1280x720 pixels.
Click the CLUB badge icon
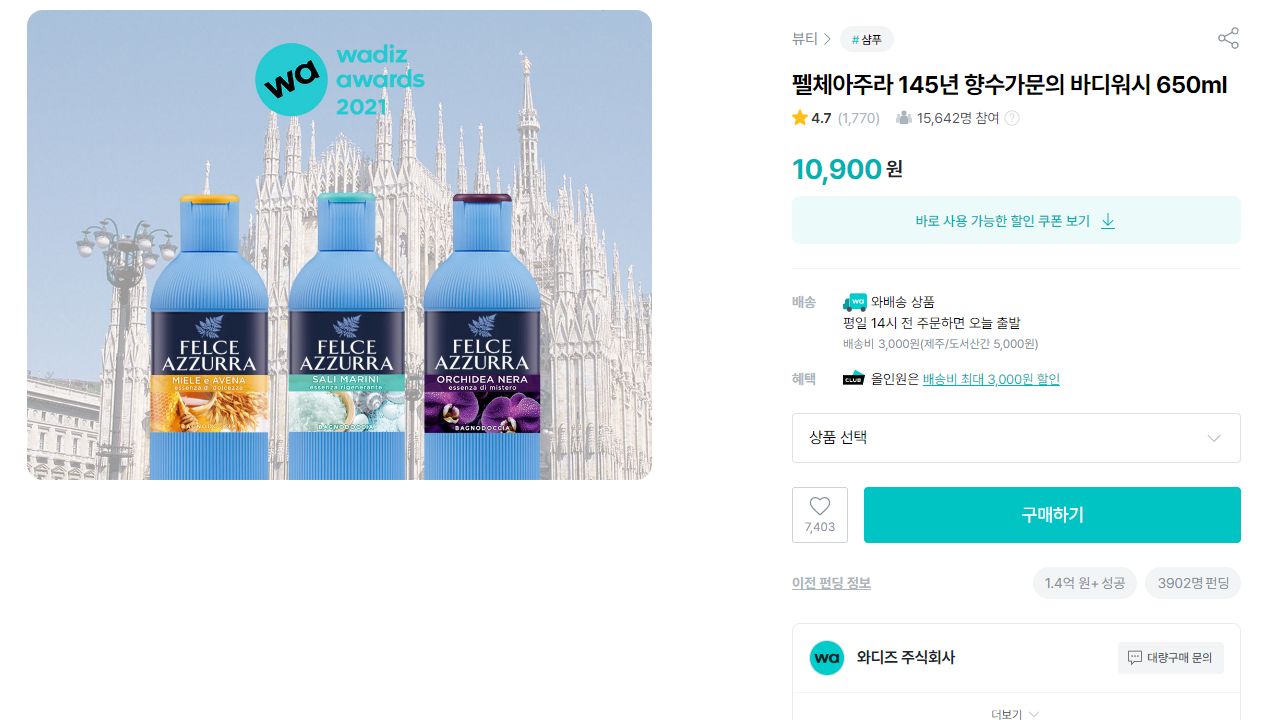853,379
